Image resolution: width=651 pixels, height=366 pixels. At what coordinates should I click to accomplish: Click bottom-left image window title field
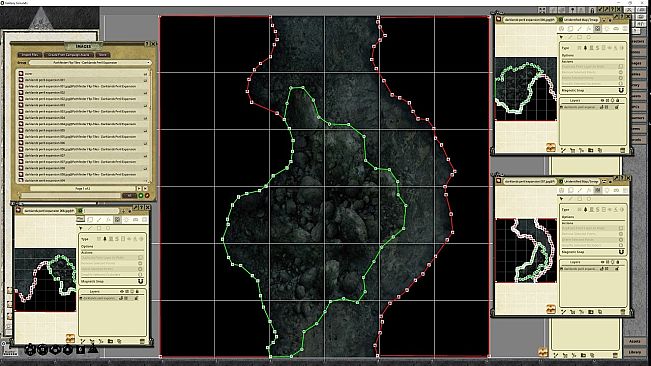point(49,211)
